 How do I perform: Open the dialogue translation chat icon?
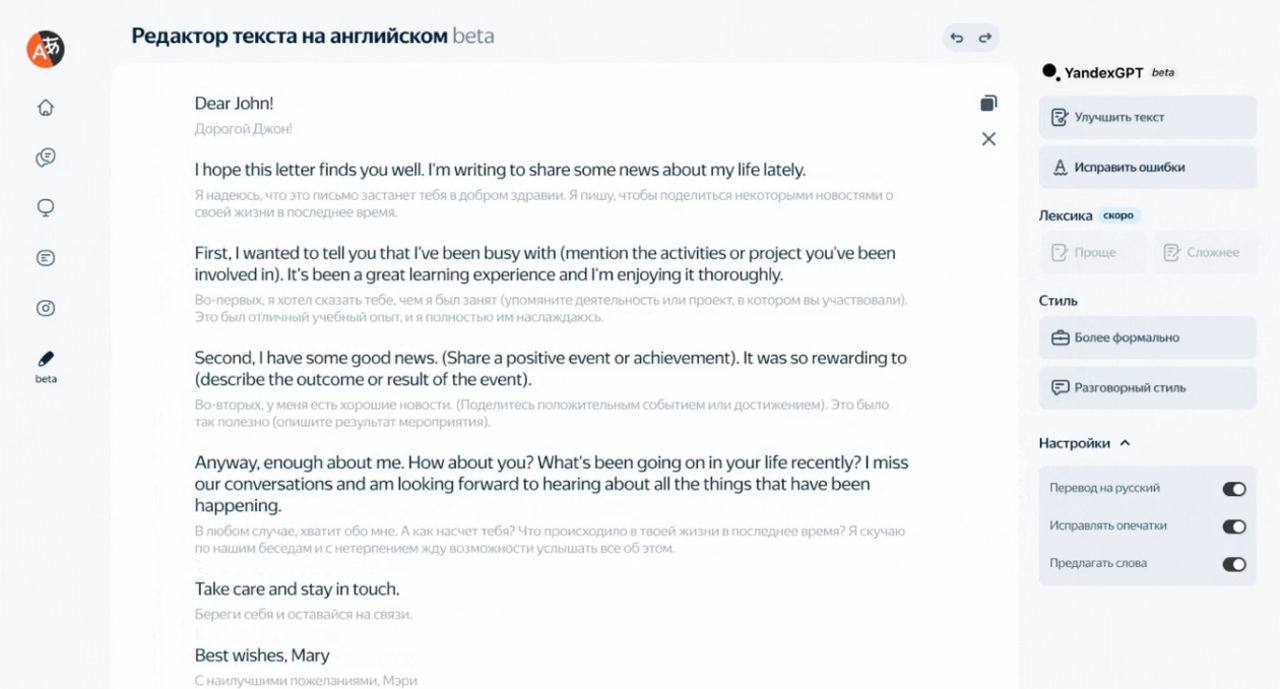click(x=45, y=157)
